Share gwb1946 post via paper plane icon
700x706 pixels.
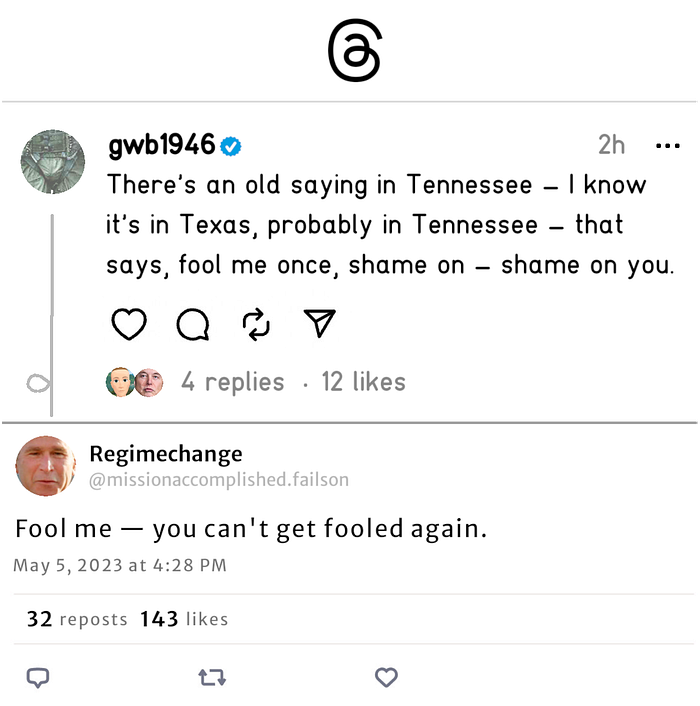click(x=320, y=323)
